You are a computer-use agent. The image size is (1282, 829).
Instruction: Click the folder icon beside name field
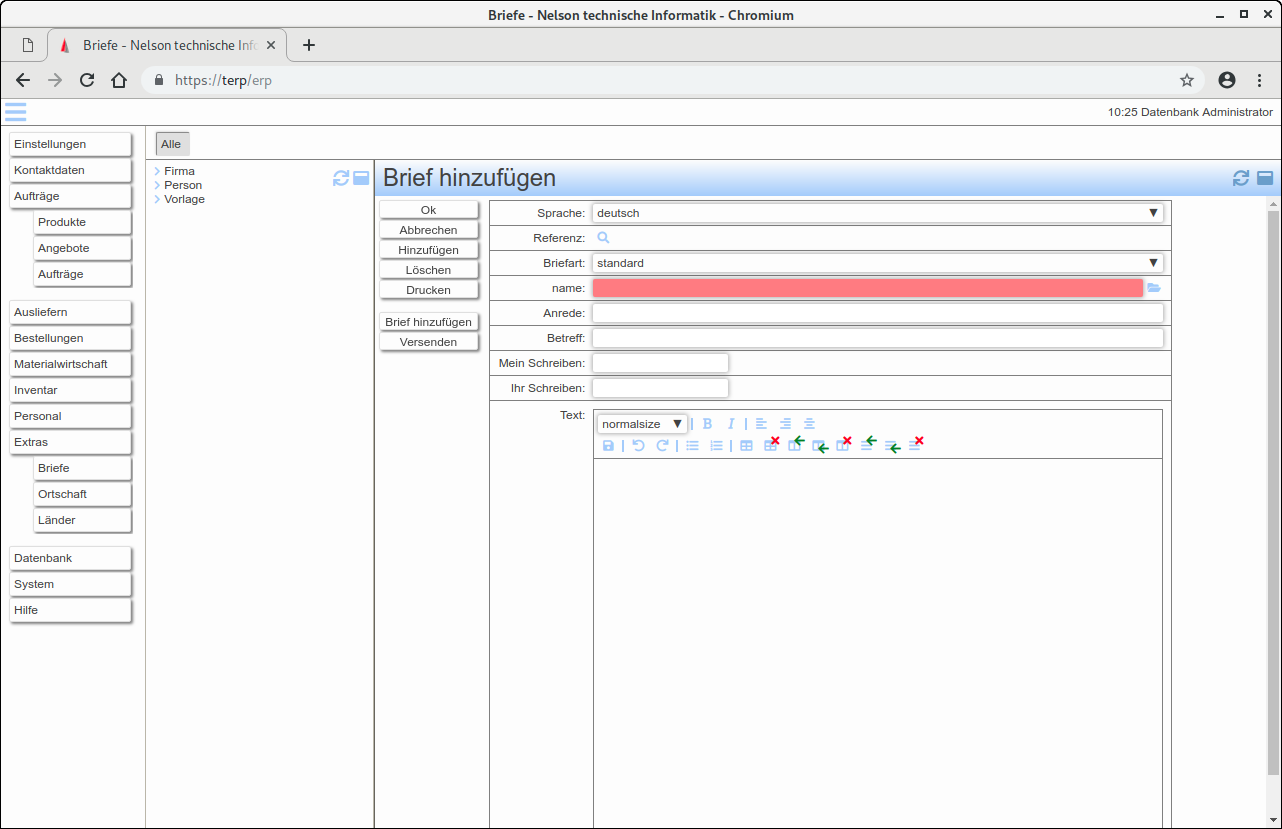click(x=1154, y=288)
